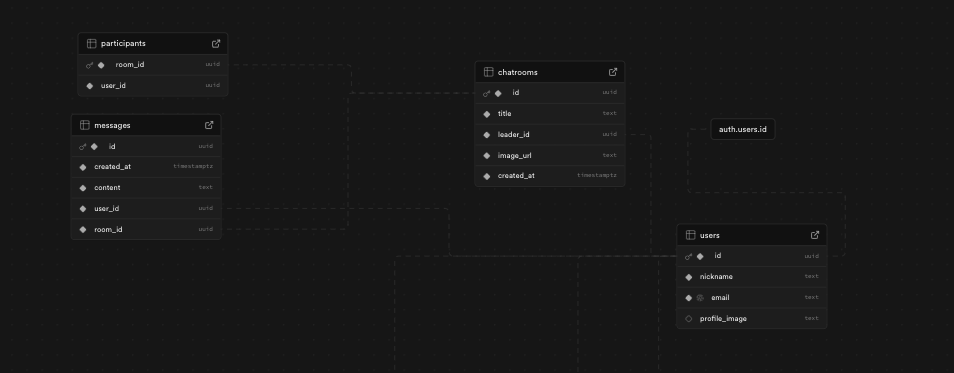Viewport: 954px width, 373px height.
Task: Select the chatrooms table title
Action: pyautogui.click(x=518, y=72)
